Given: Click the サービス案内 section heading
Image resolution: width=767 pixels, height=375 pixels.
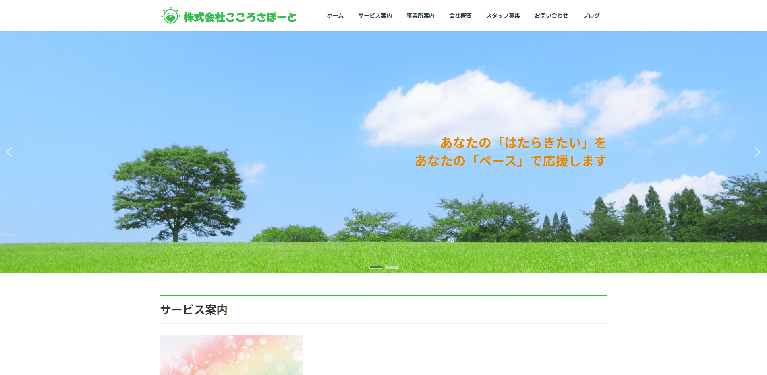Looking at the screenshot, I should tap(194, 309).
